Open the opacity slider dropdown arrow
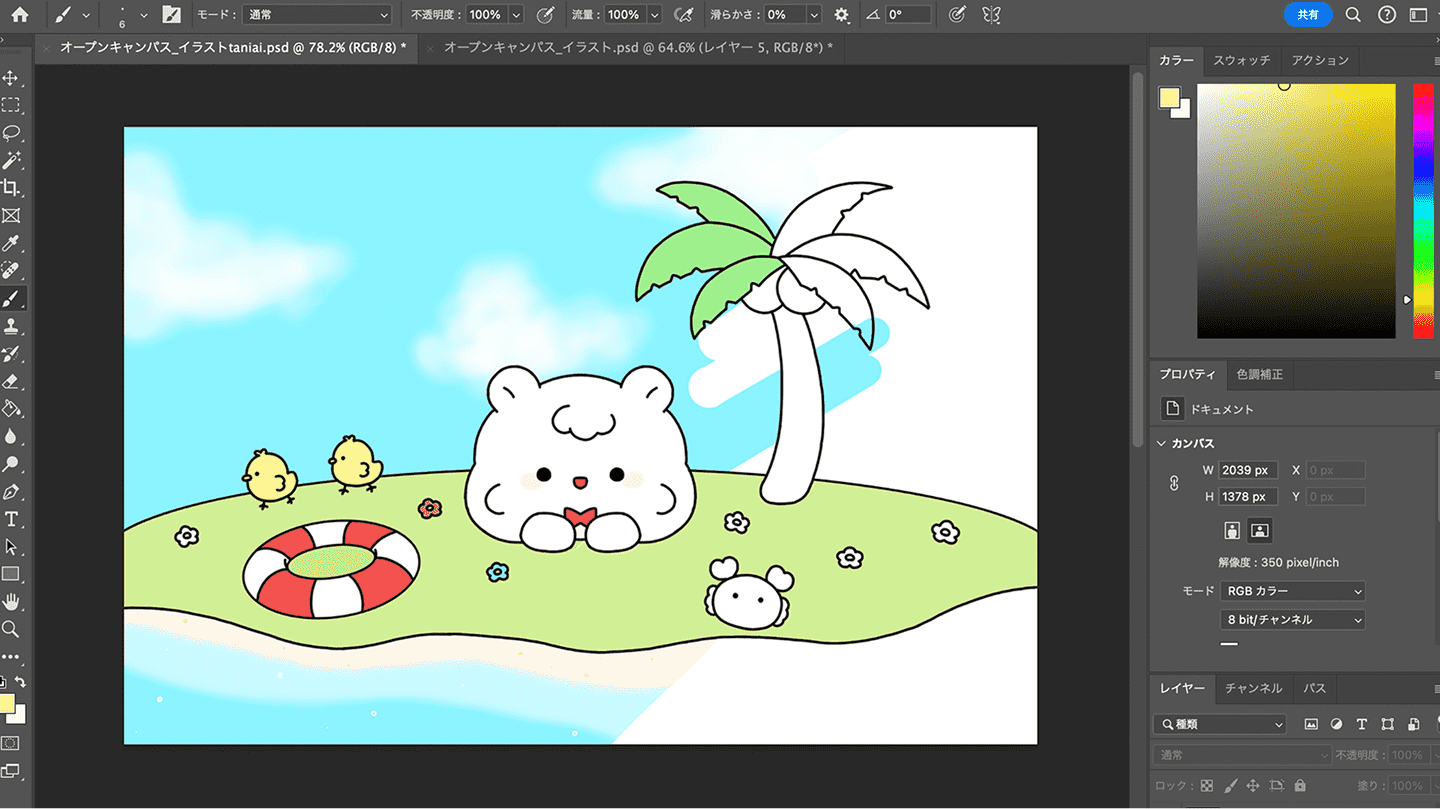The width and height of the screenshot is (1440, 809). click(x=516, y=15)
